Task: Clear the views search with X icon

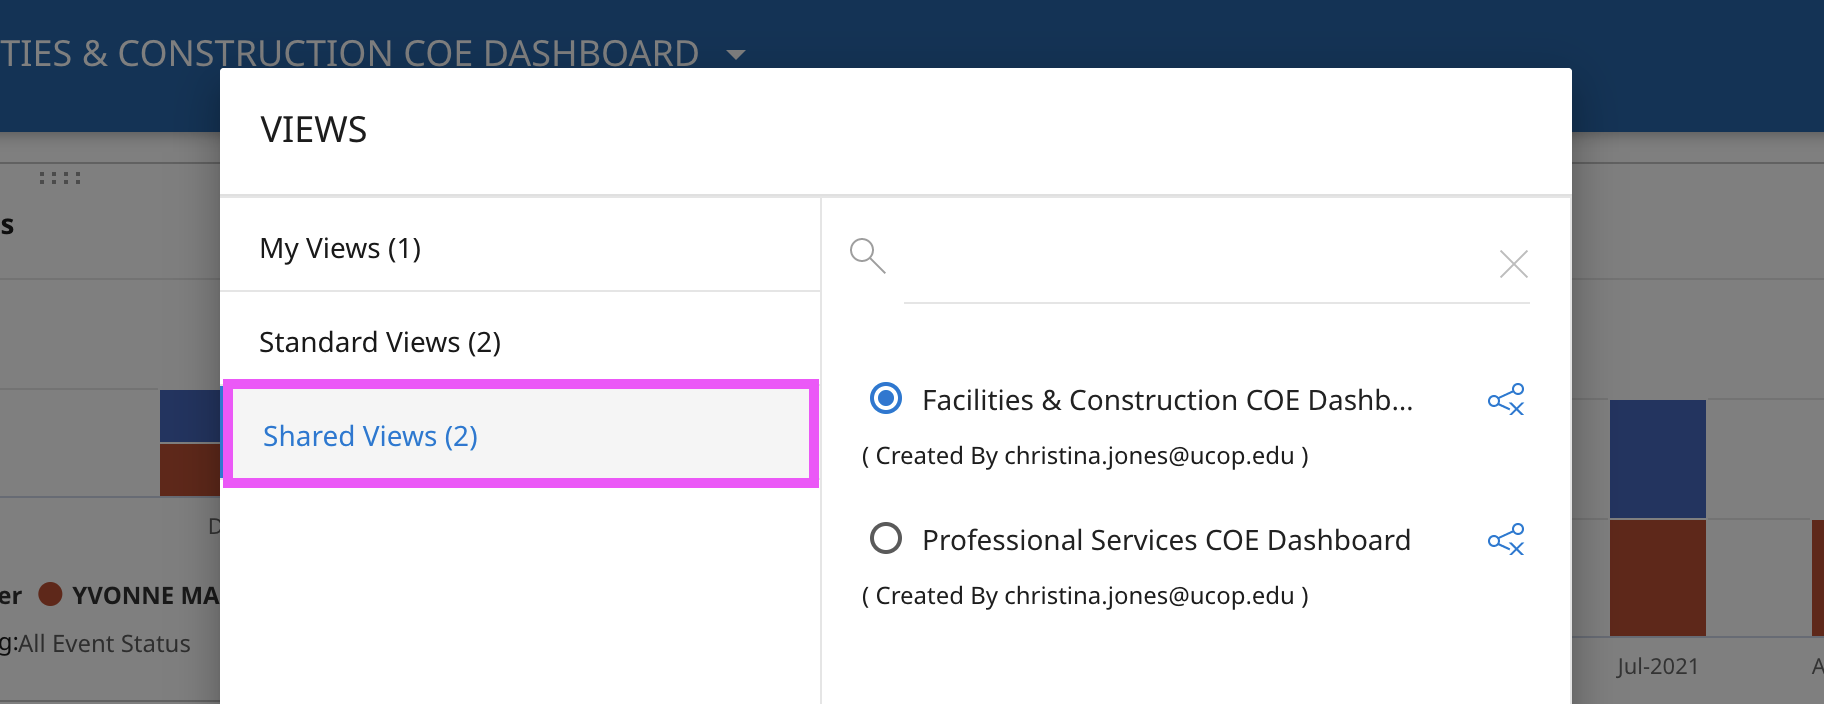Action: (x=1513, y=264)
